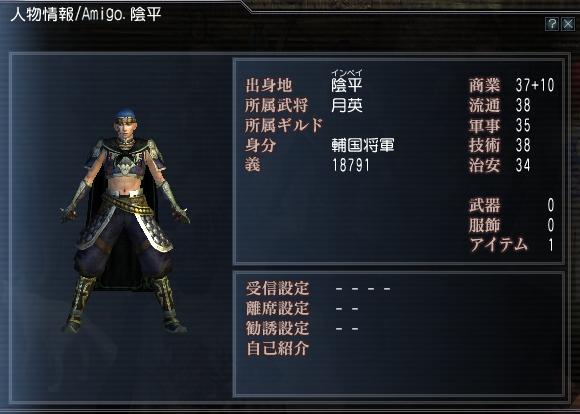Close the 人物情報 window

[x=568, y=24]
